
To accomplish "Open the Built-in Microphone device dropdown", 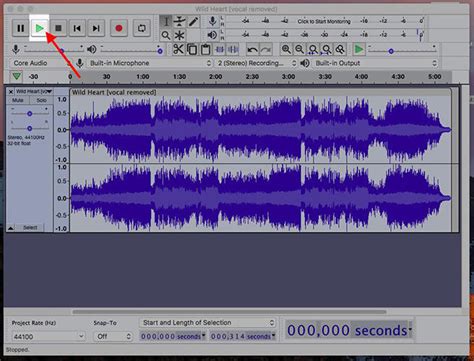I will [x=150, y=63].
